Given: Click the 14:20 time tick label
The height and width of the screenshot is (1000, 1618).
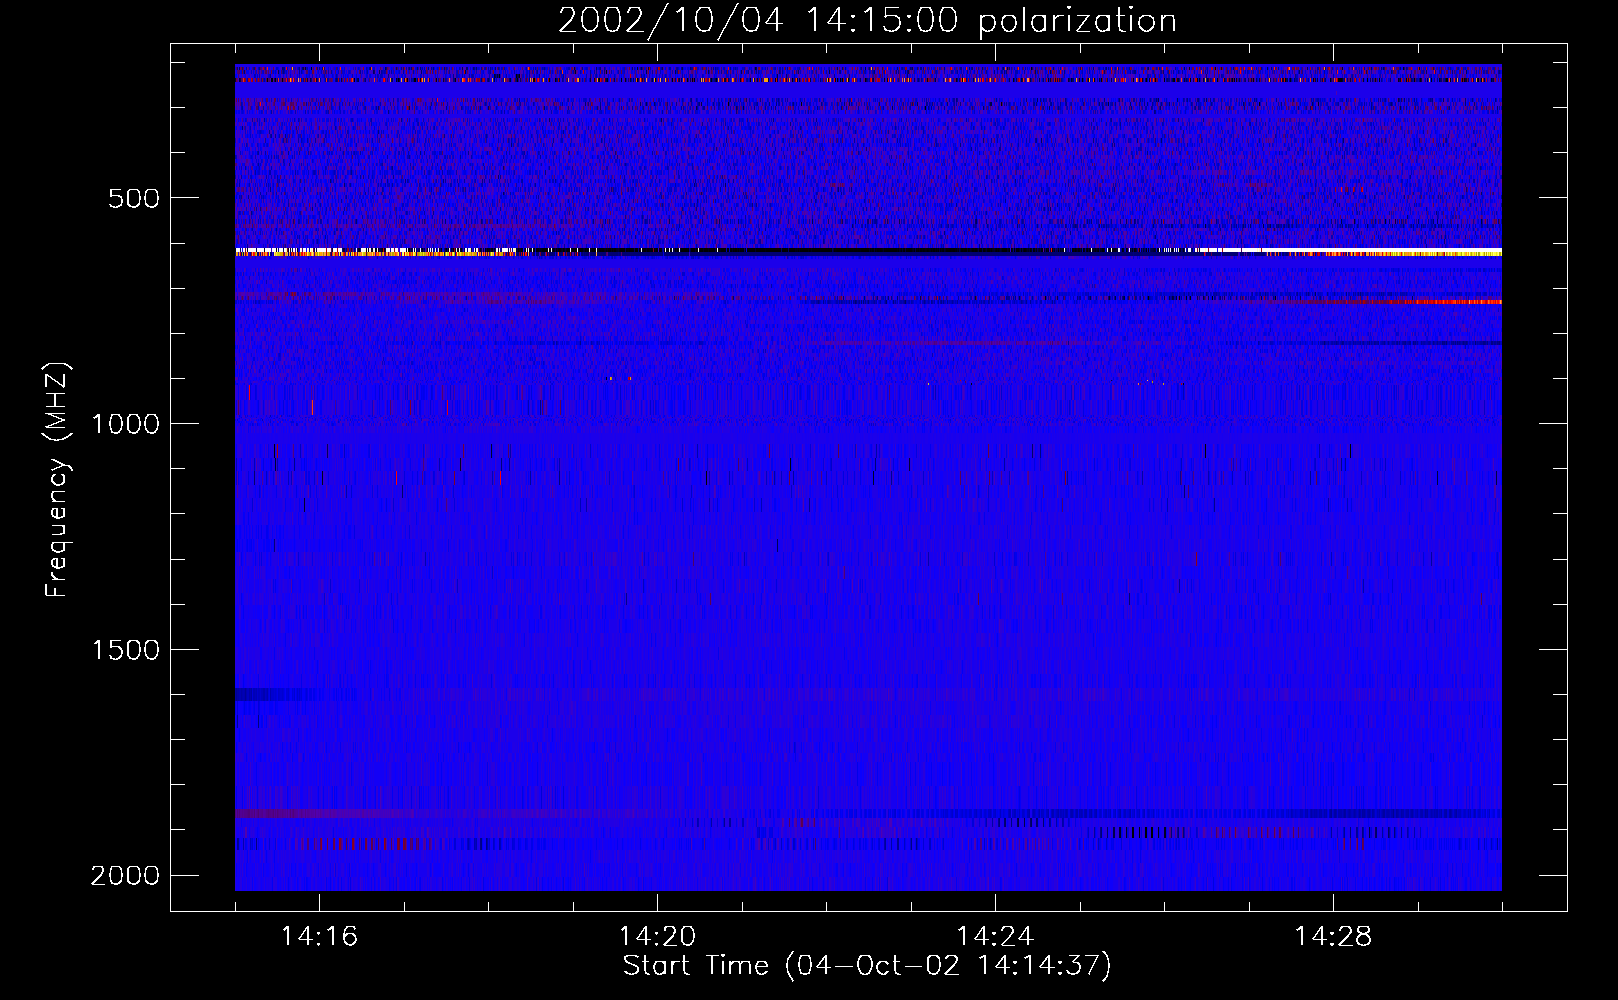Looking at the screenshot, I should [x=658, y=937].
